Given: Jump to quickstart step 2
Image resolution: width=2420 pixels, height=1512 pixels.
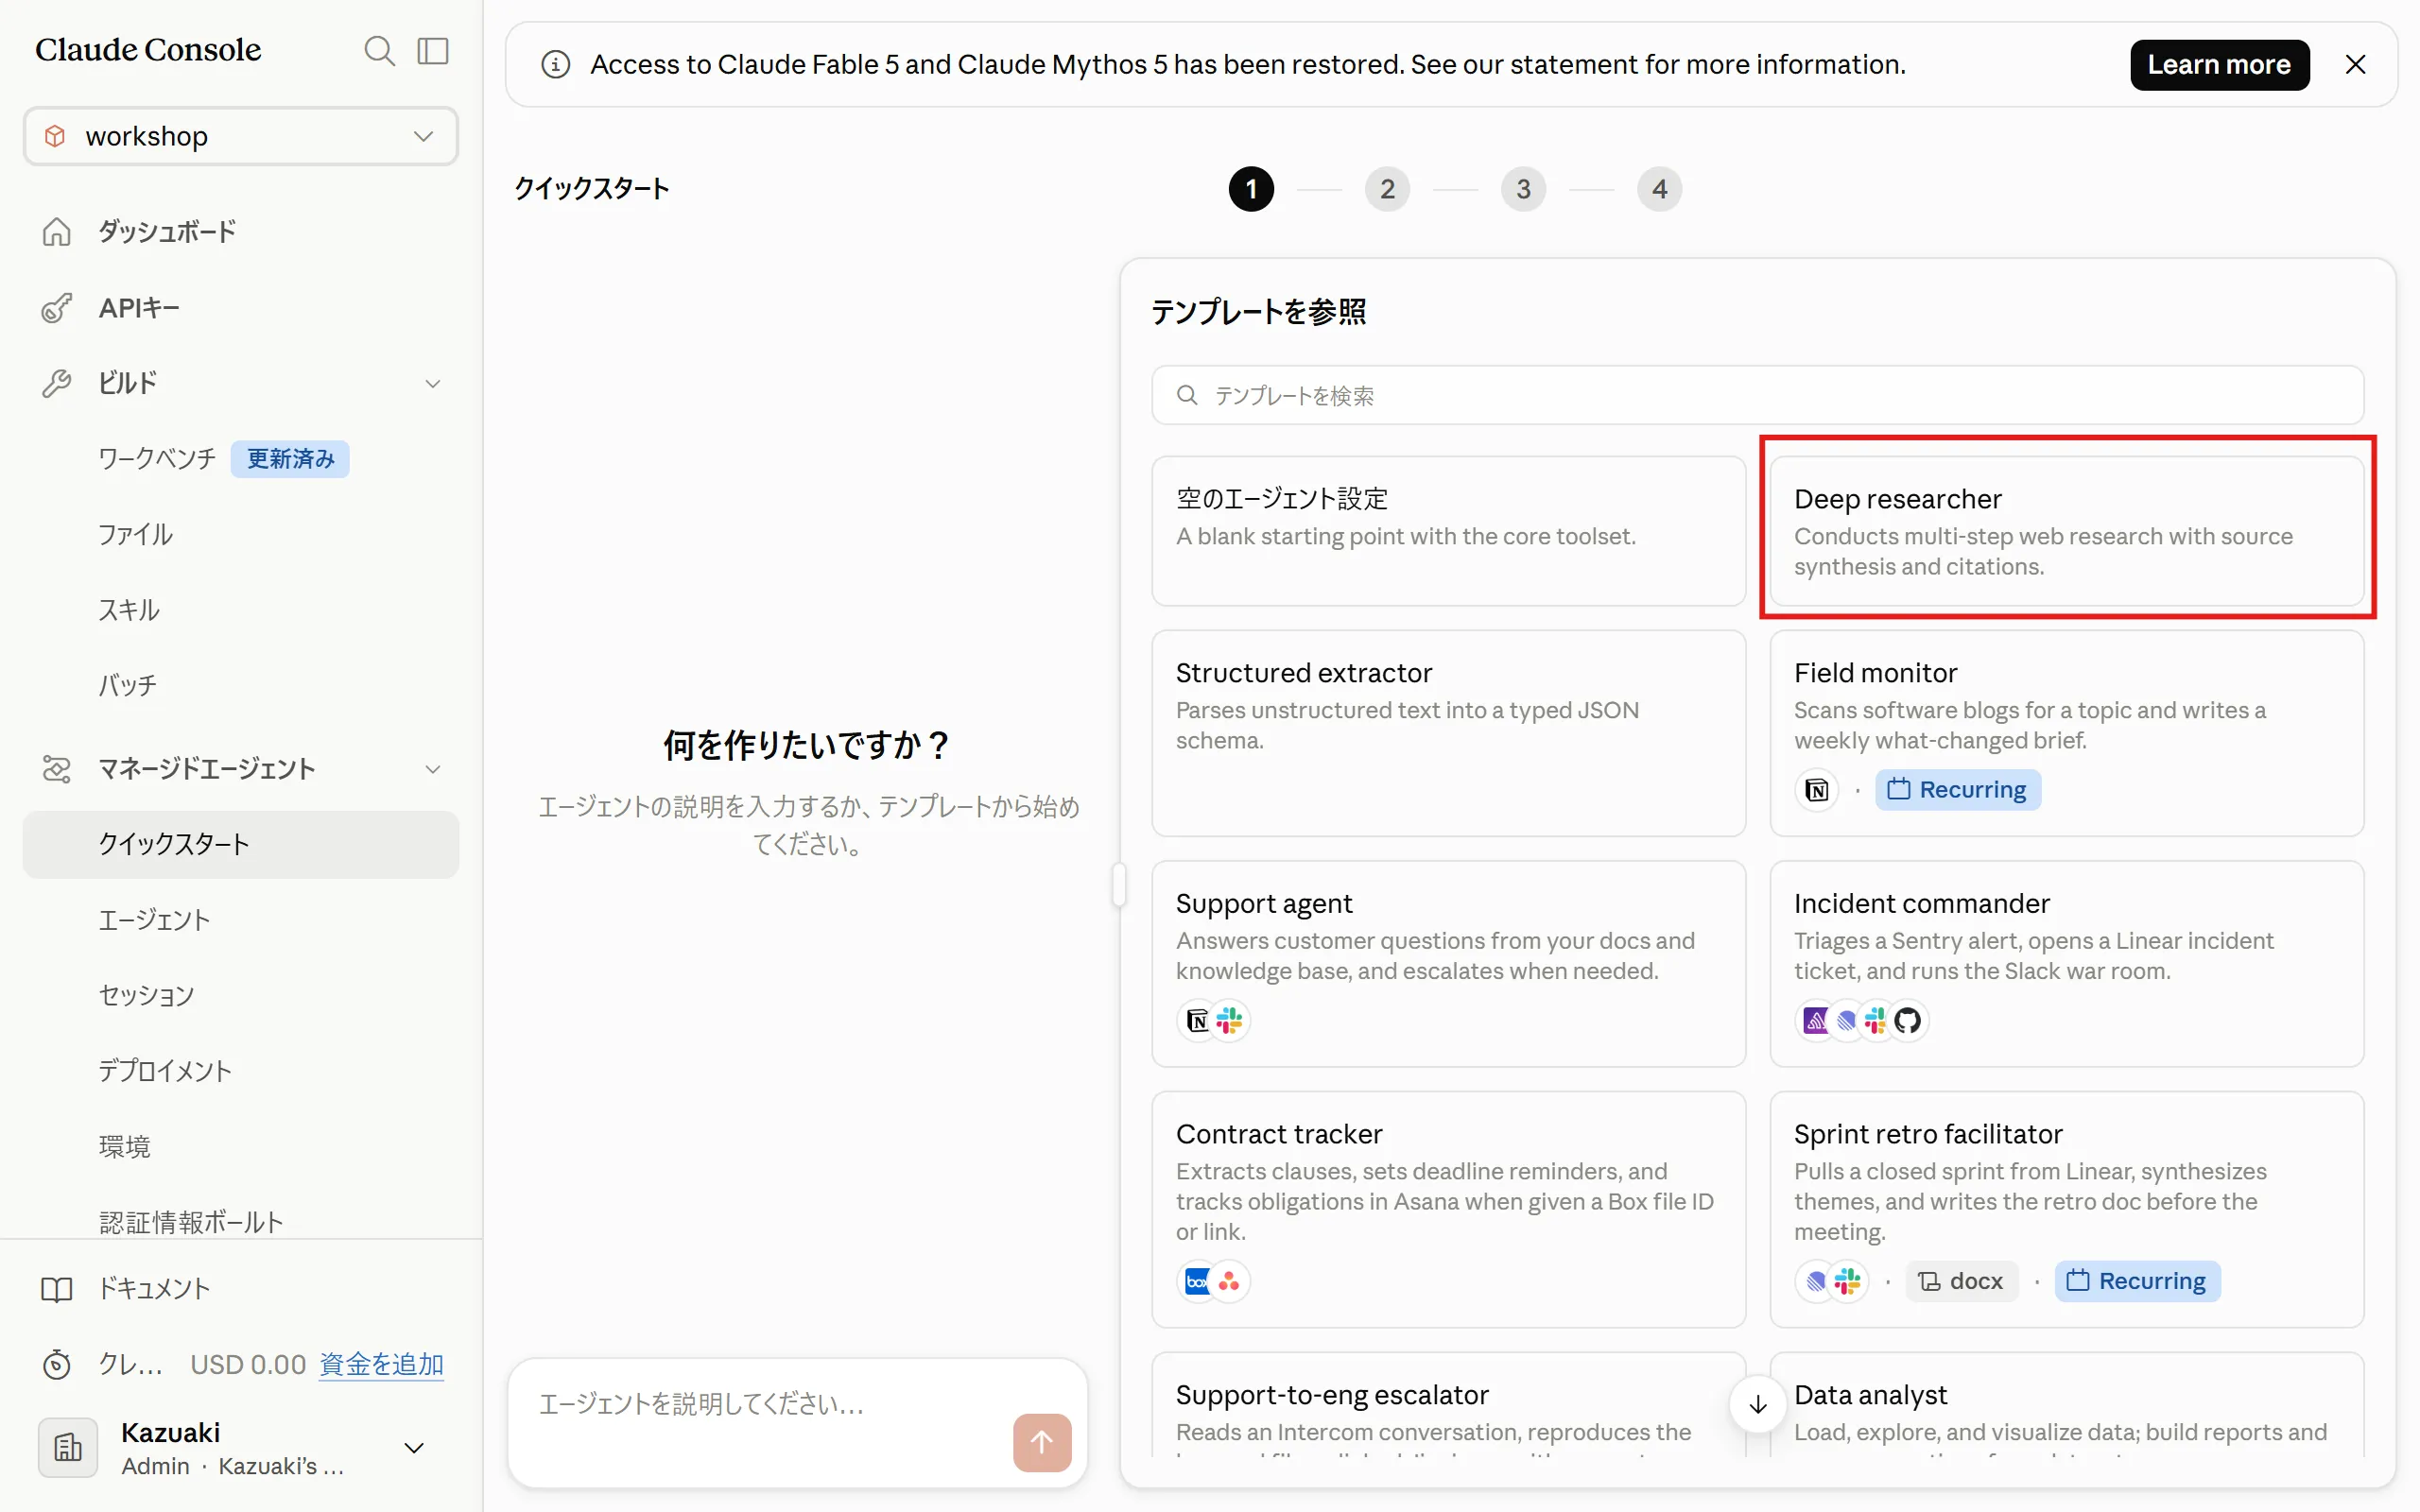Looking at the screenshot, I should (1387, 189).
